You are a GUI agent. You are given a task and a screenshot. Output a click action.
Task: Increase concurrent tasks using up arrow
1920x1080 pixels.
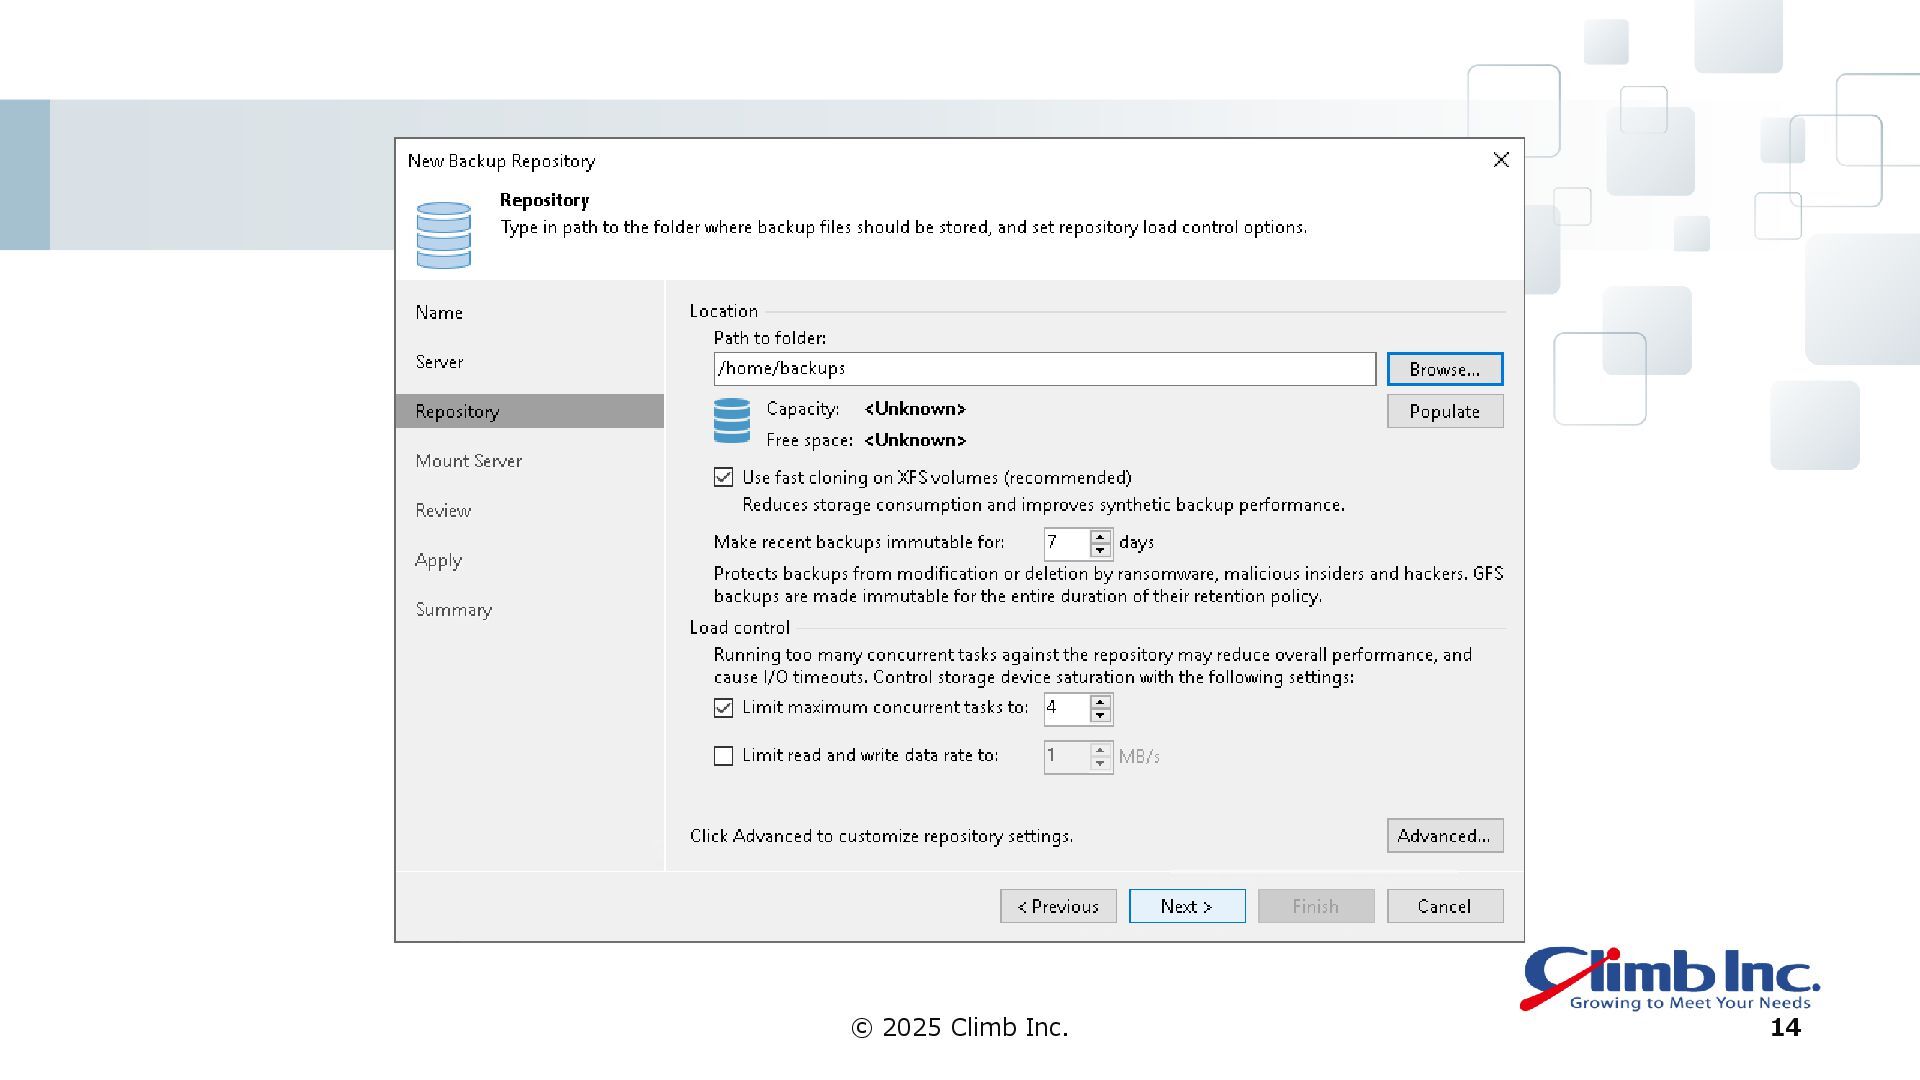[1100, 702]
